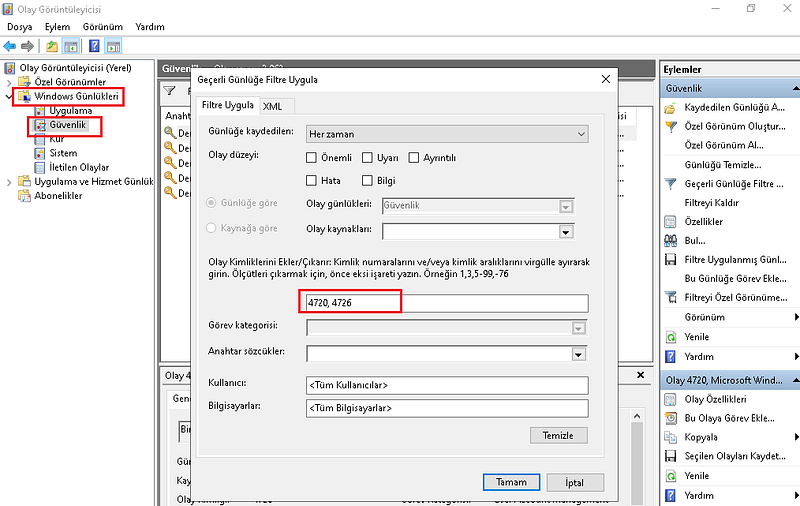Select the Filtre Uygula tab
Image resolution: width=800 pixels, height=506 pixels.
click(228, 105)
